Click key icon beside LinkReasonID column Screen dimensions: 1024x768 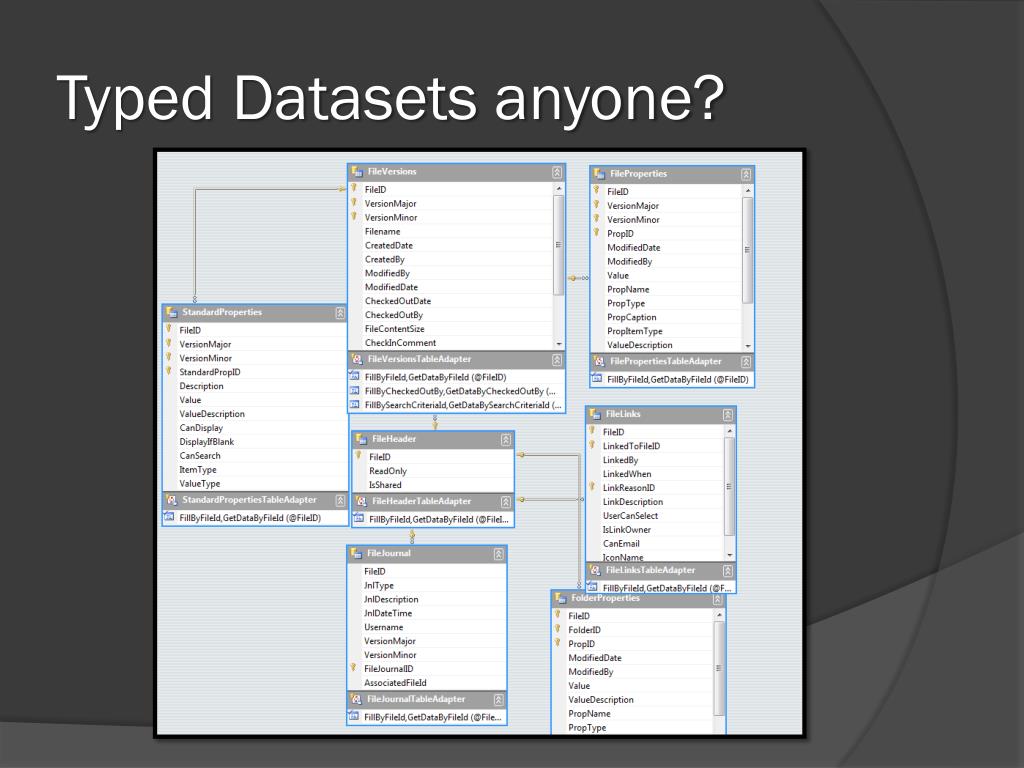592,487
